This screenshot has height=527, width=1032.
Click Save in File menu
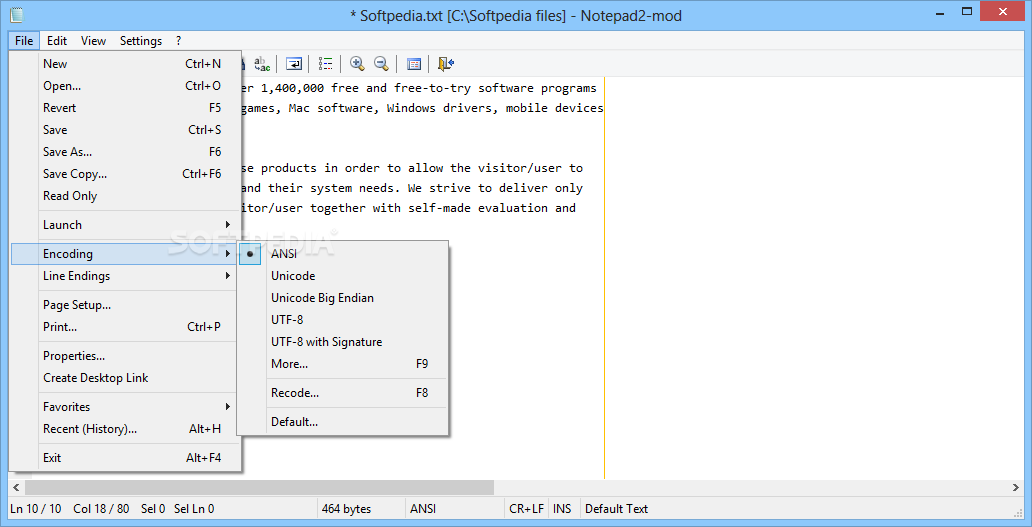[126, 130]
